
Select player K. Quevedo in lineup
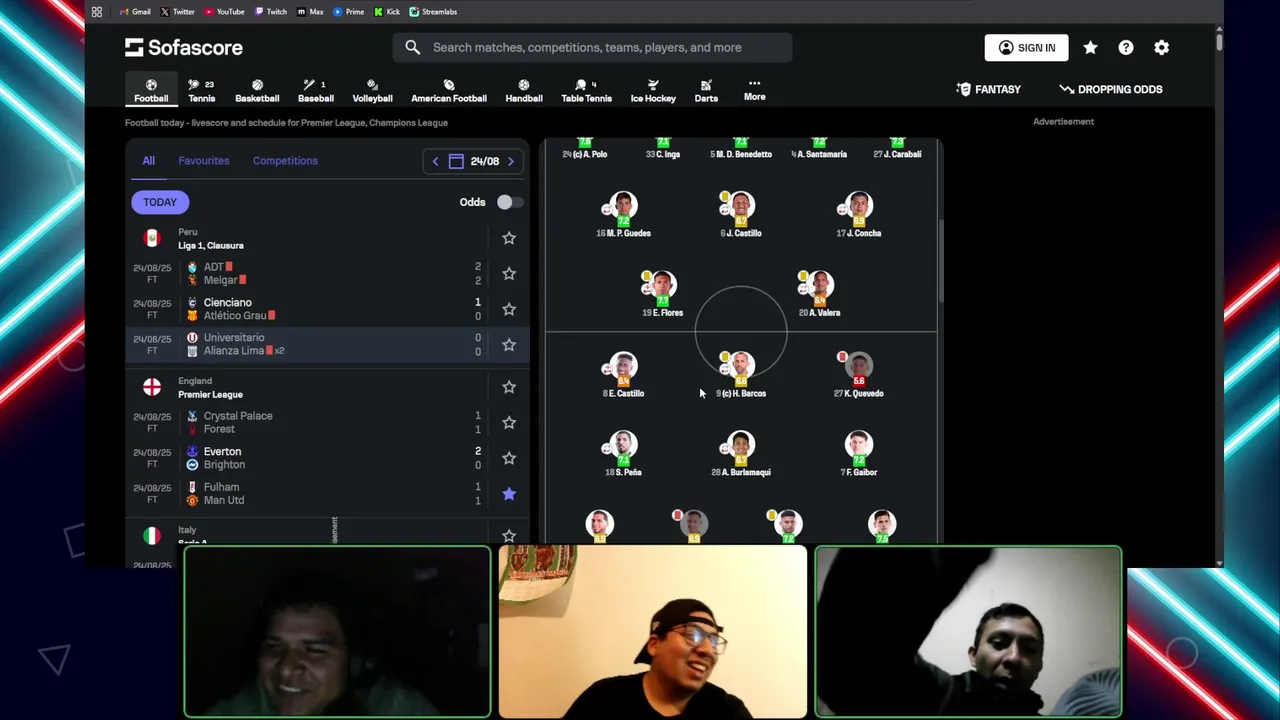[x=859, y=374]
